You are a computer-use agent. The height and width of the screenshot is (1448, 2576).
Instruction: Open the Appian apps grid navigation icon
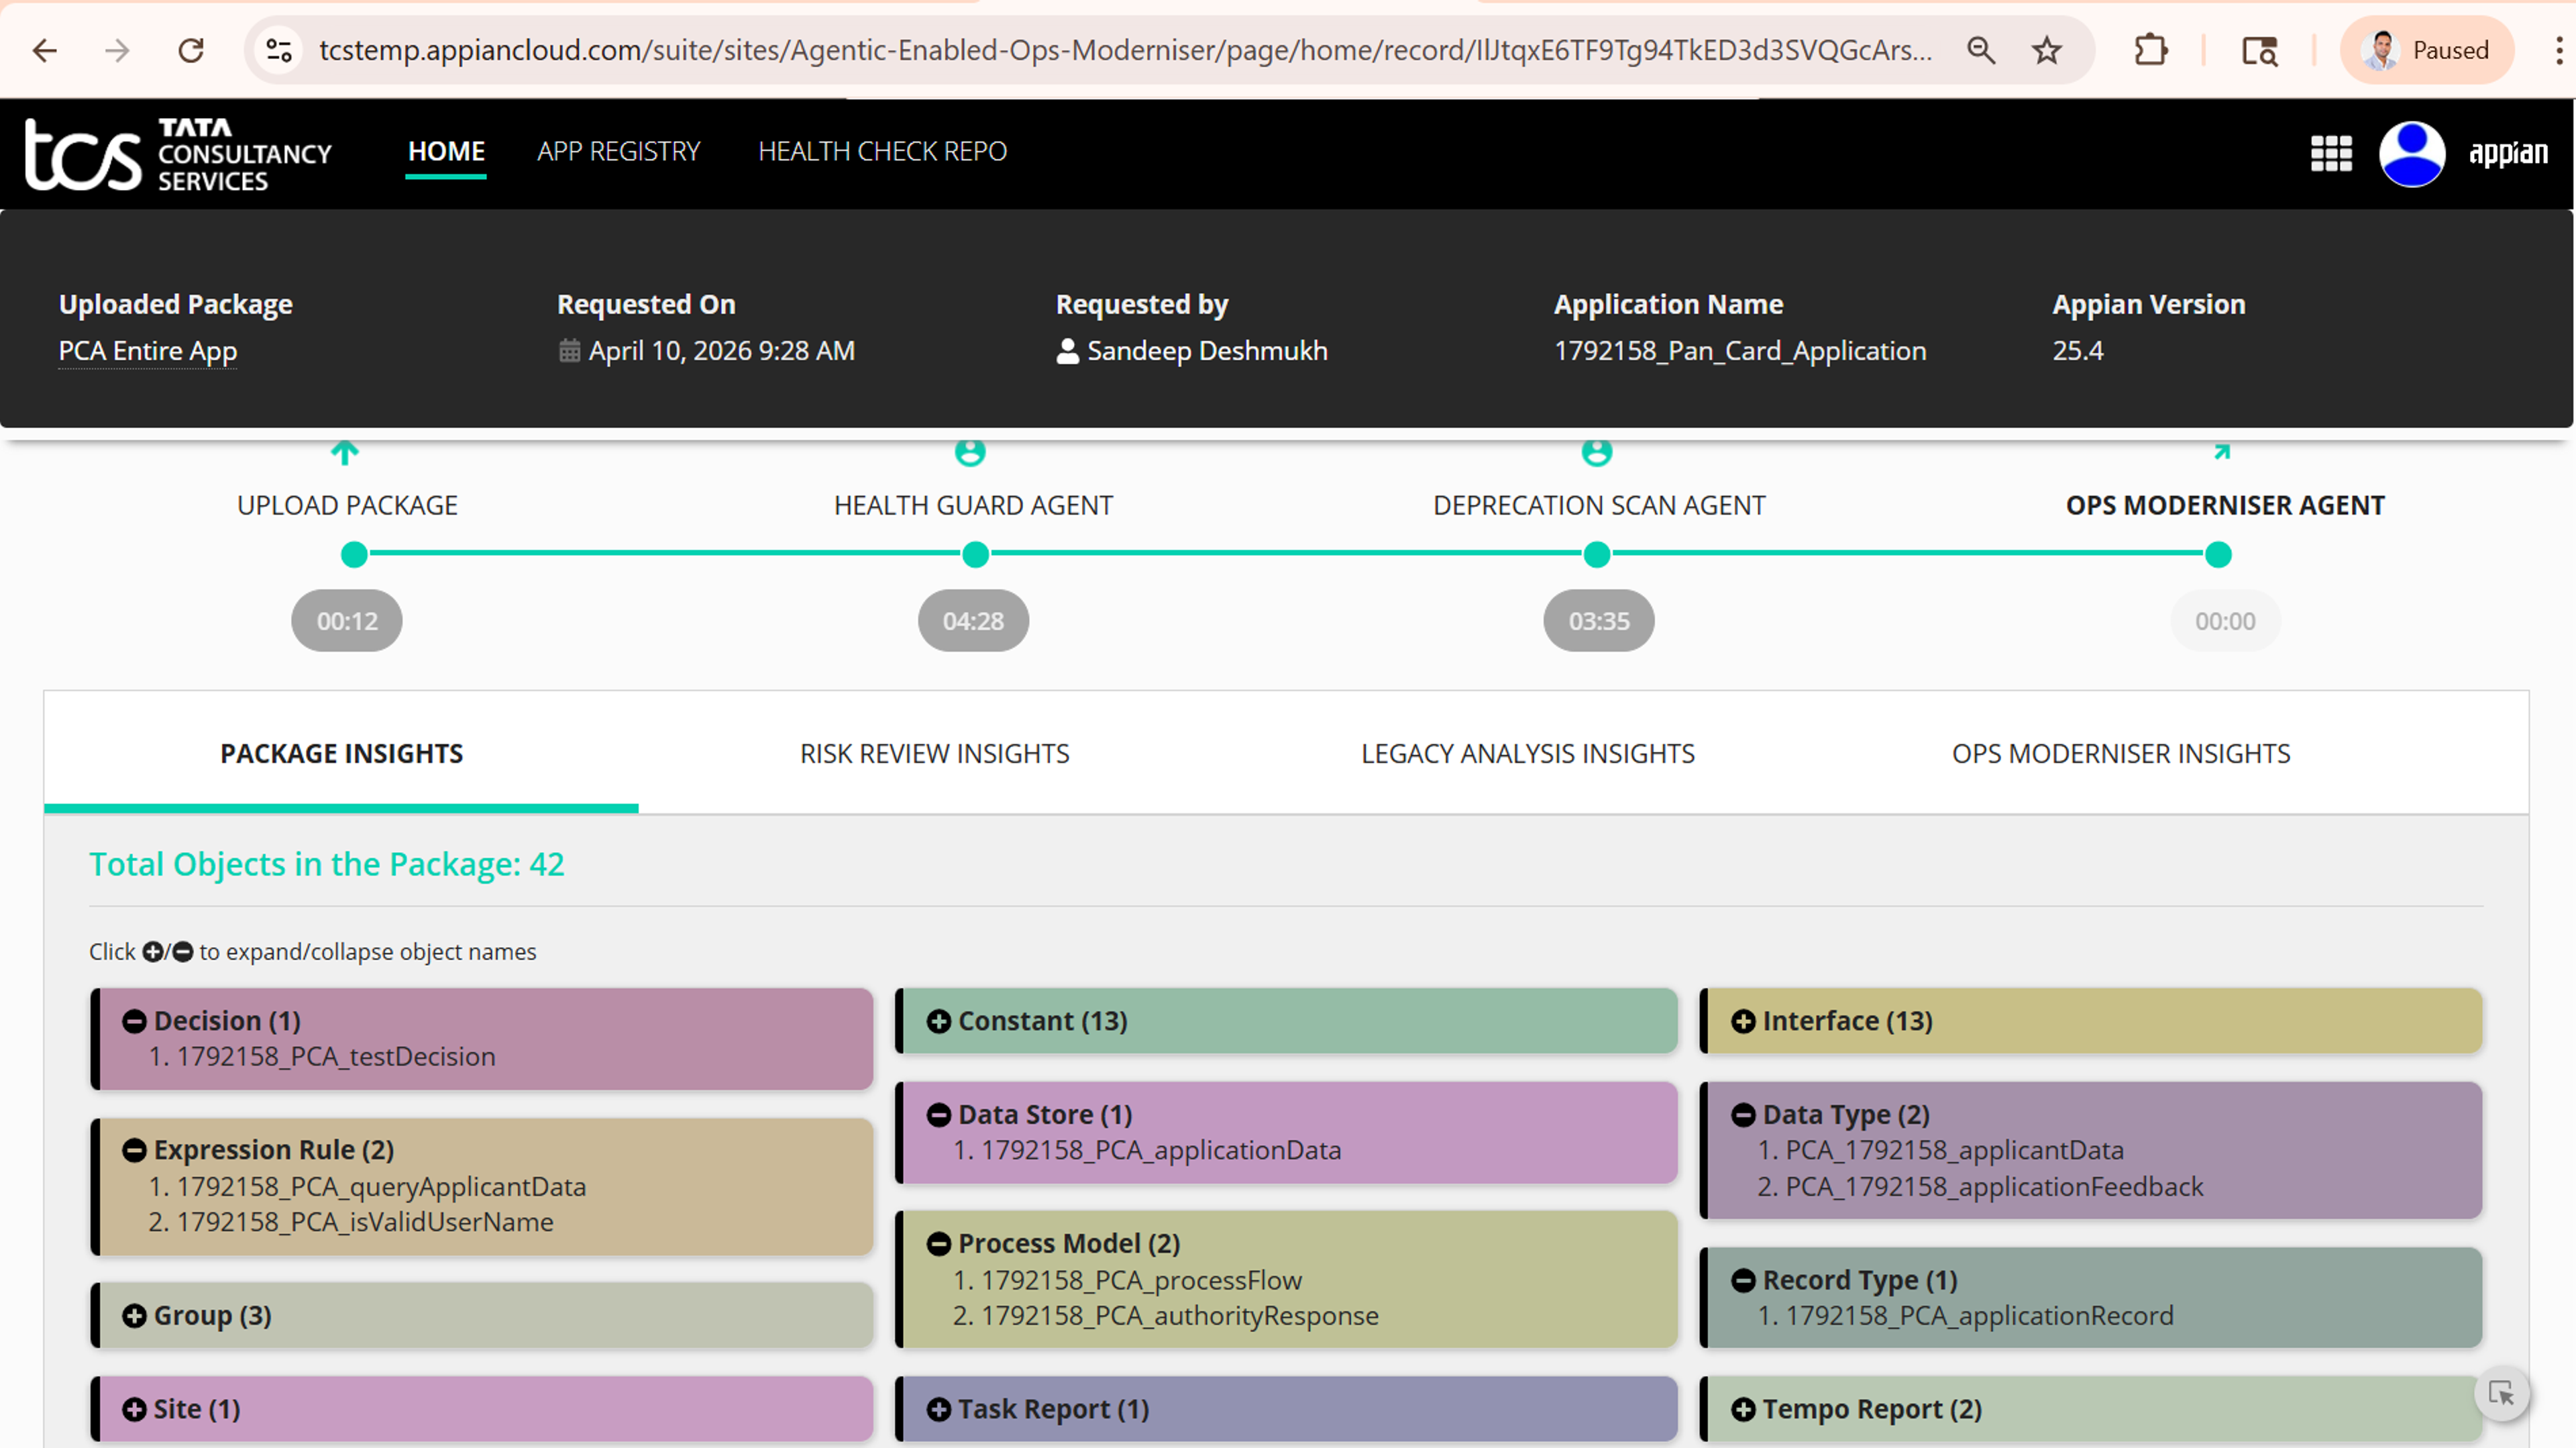point(2331,153)
